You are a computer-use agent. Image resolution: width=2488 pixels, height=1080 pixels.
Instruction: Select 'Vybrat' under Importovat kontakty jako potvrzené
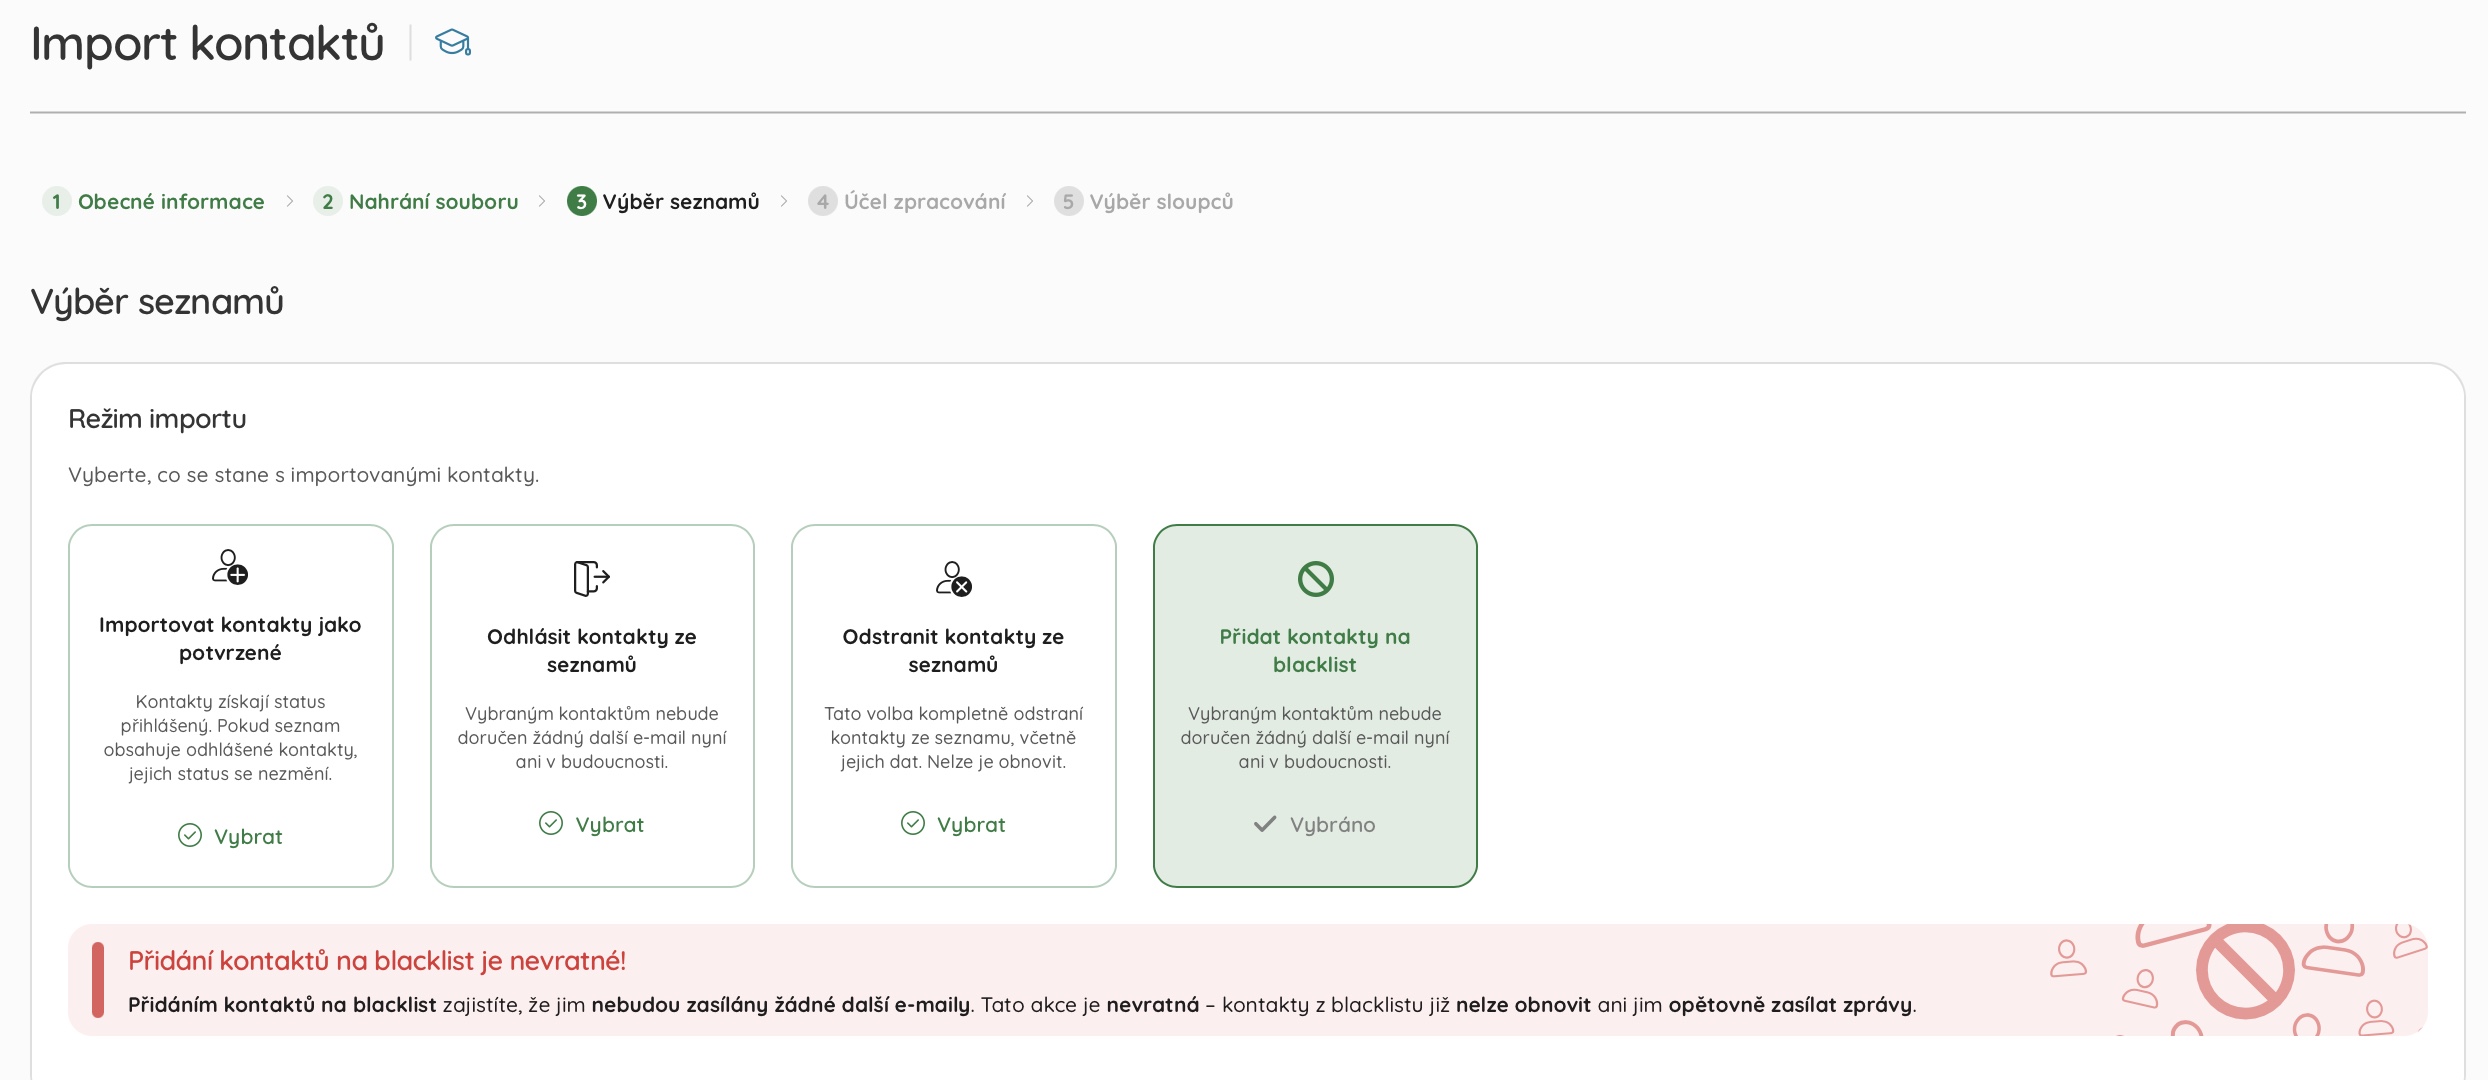coord(231,836)
